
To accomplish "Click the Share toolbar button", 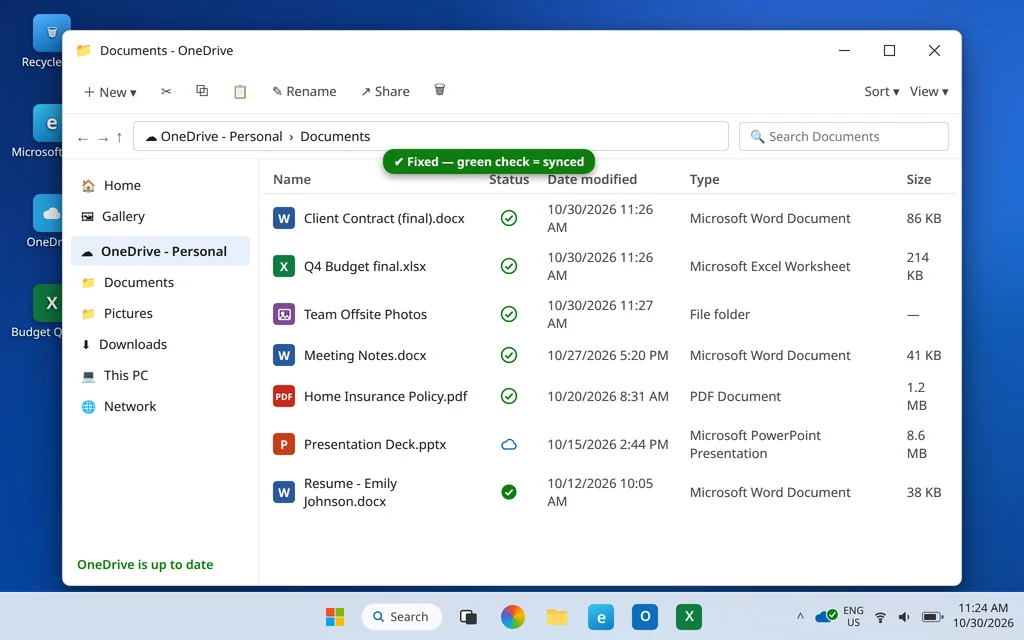I will tap(385, 91).
